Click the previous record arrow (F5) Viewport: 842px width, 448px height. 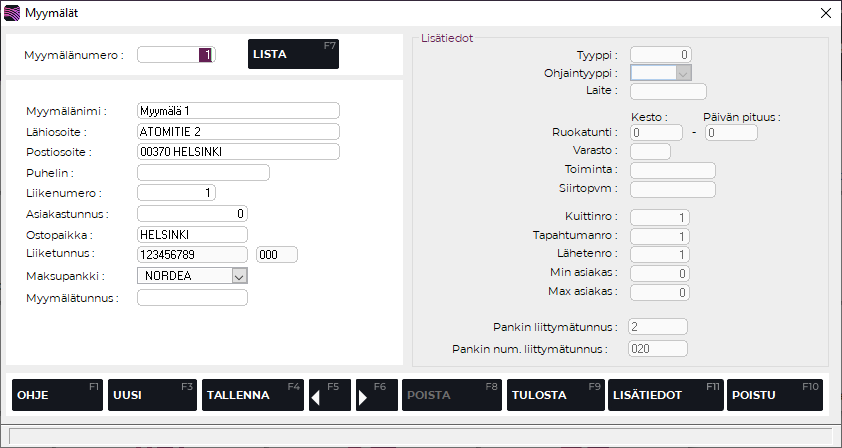coord(330,395)
